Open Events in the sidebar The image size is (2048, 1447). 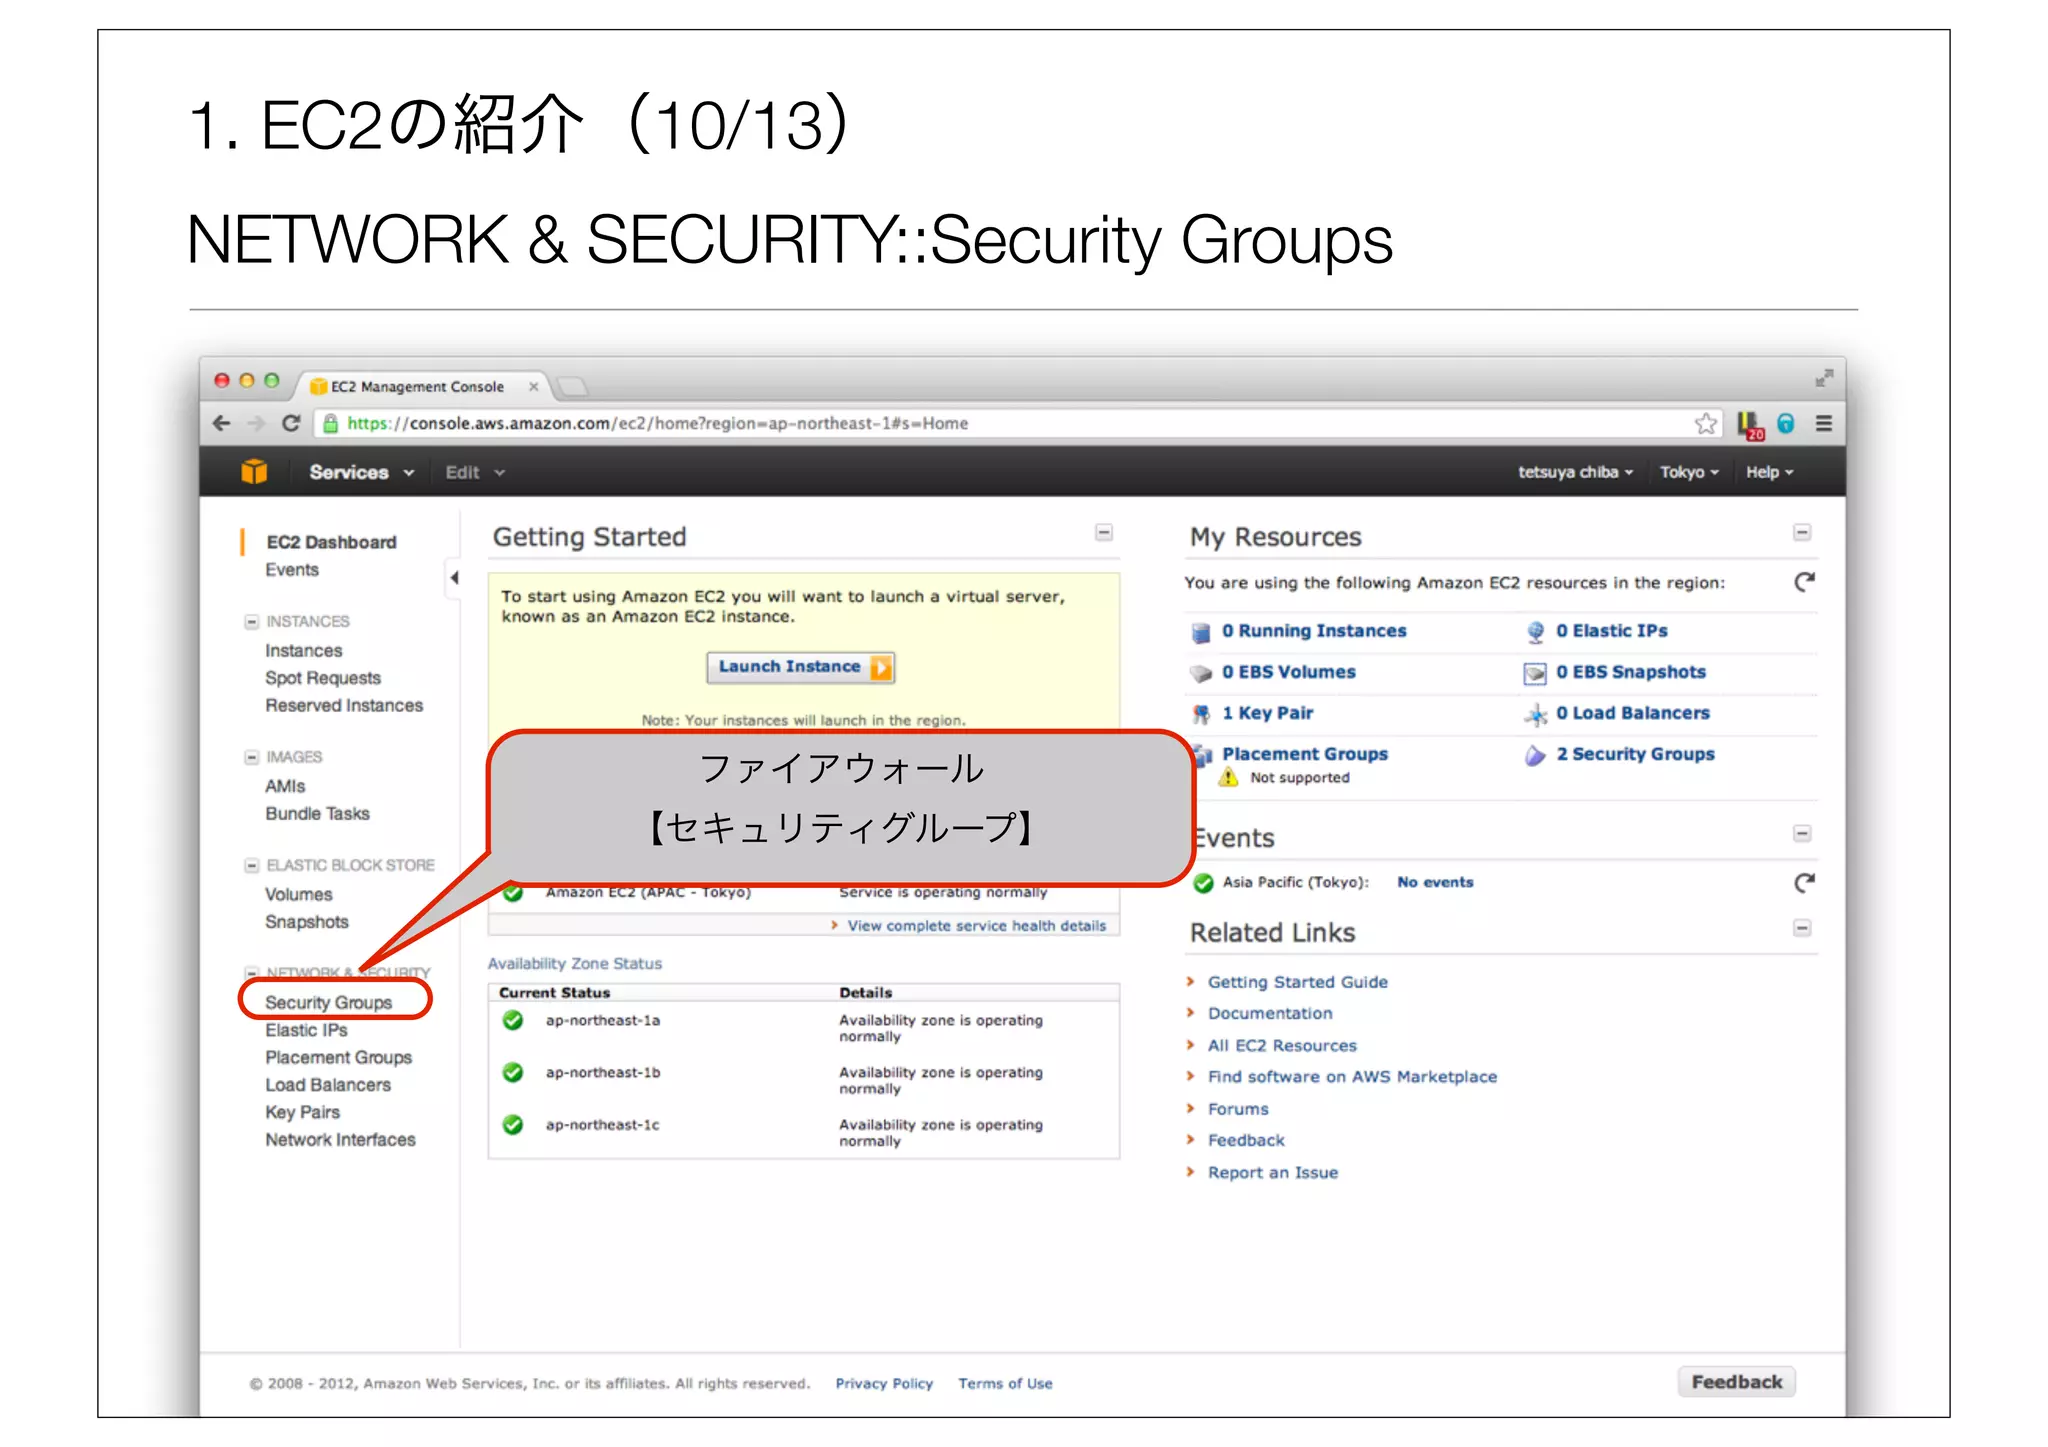tap(292, 570)
